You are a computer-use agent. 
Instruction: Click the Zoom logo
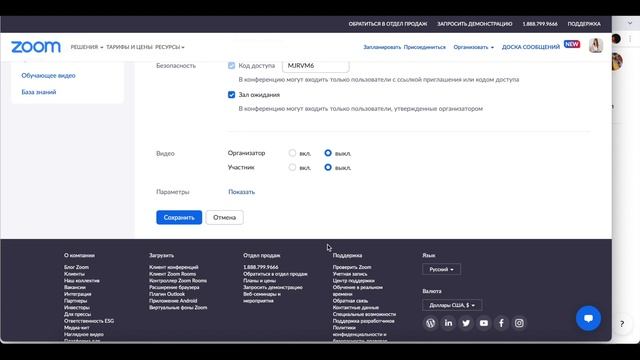[36, 47]
